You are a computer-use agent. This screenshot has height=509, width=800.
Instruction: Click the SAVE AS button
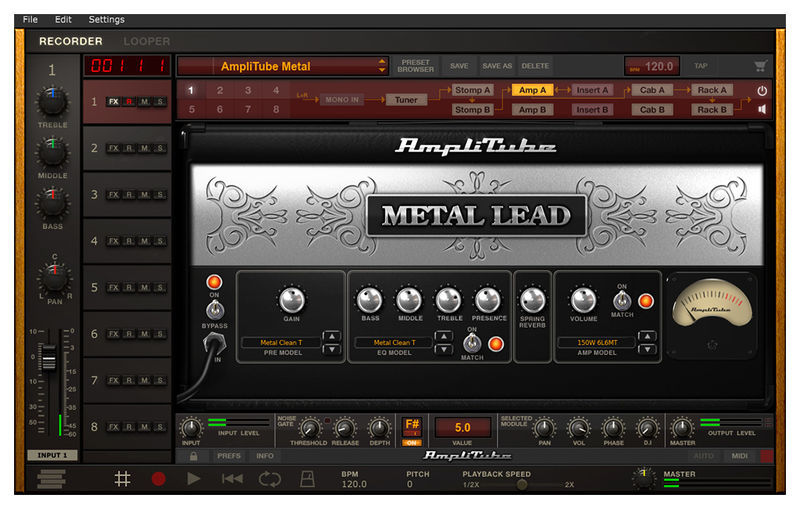pos(497,66)
